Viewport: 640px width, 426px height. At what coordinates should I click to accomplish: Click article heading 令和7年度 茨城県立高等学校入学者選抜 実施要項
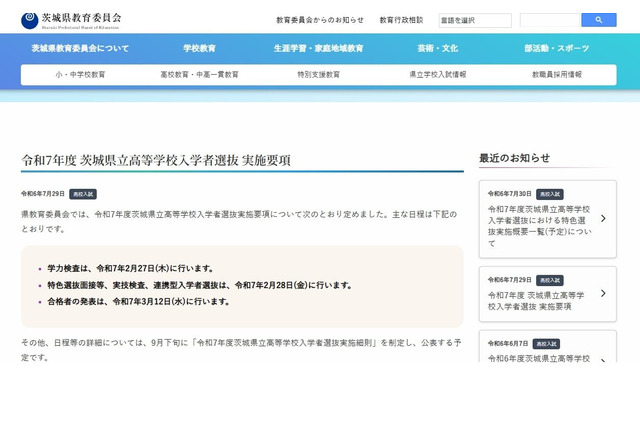pos(156,160)
